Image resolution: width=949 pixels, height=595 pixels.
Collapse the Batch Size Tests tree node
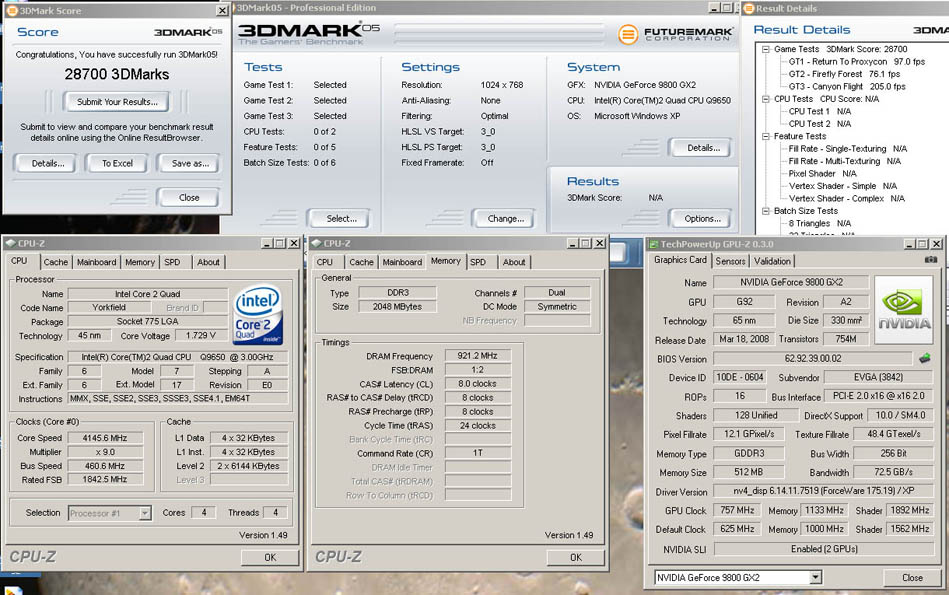[766, 211]
